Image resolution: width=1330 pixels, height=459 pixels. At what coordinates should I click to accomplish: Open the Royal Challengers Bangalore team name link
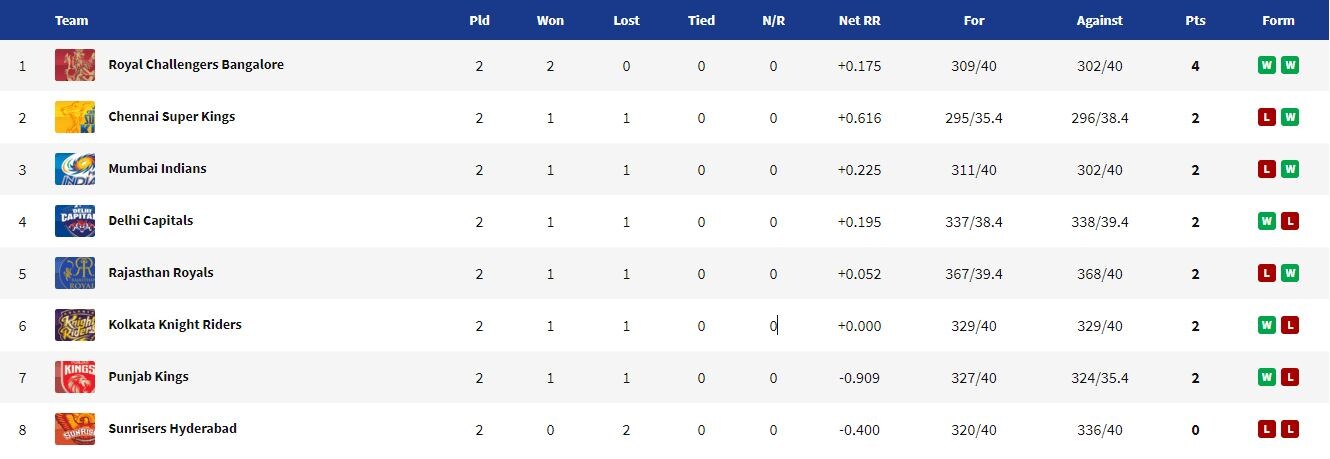coord(196,65)
